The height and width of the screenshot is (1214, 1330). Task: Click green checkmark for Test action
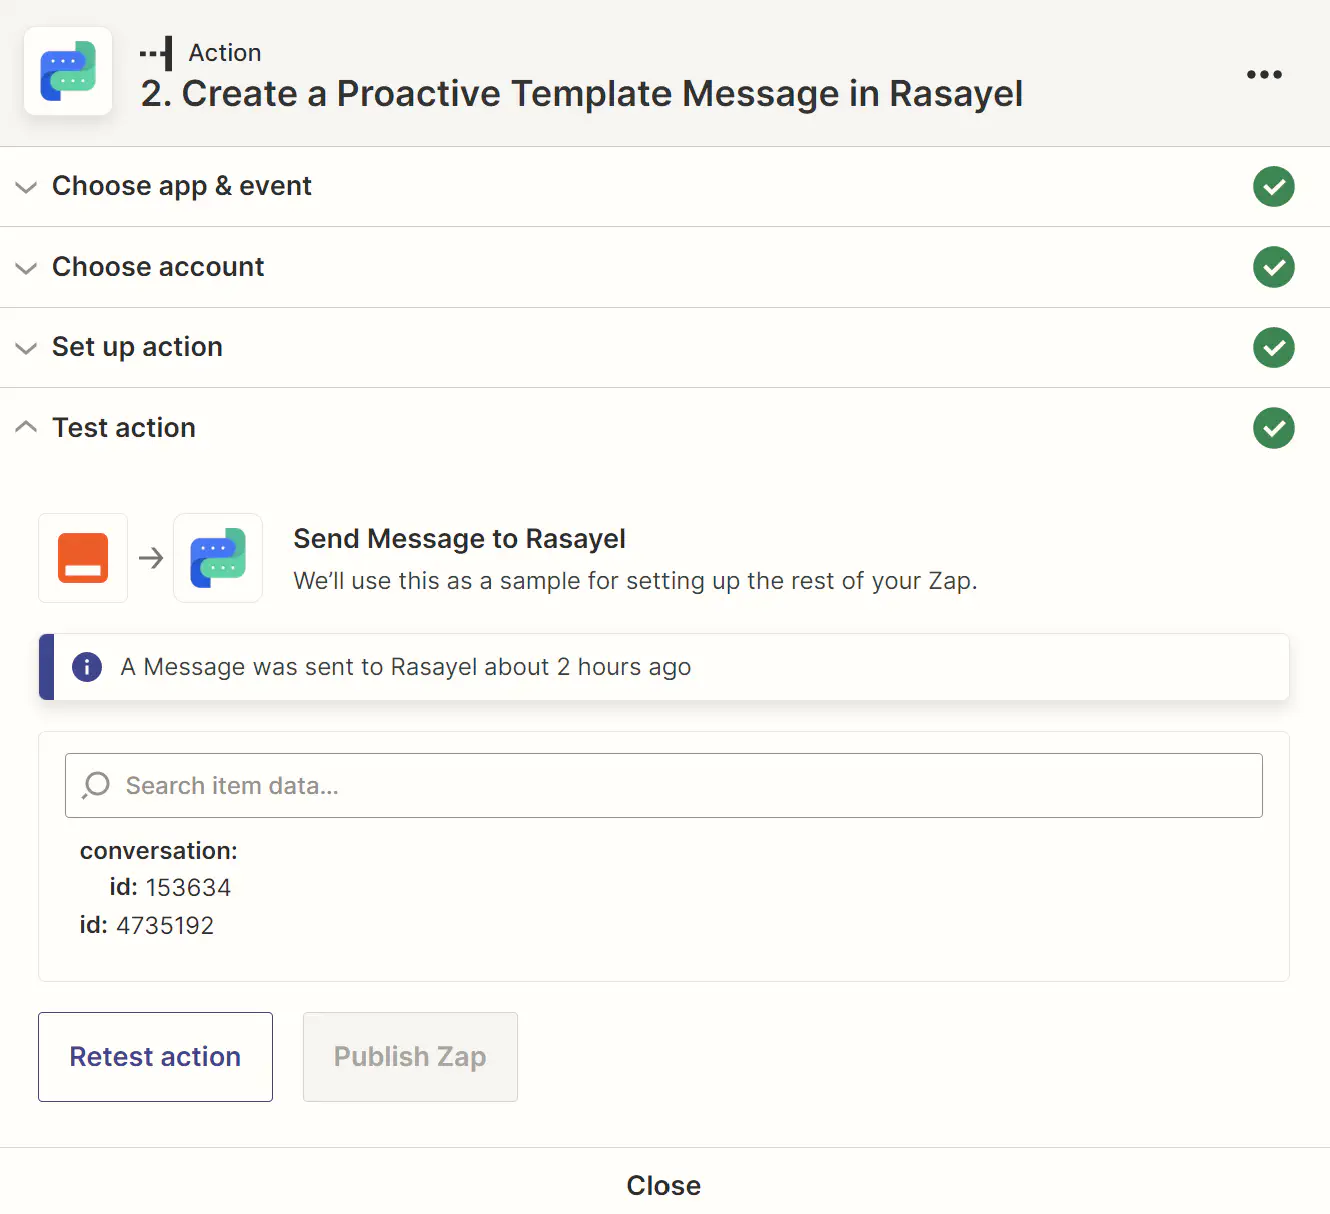pyautogui.click(x=1273, y=428)
